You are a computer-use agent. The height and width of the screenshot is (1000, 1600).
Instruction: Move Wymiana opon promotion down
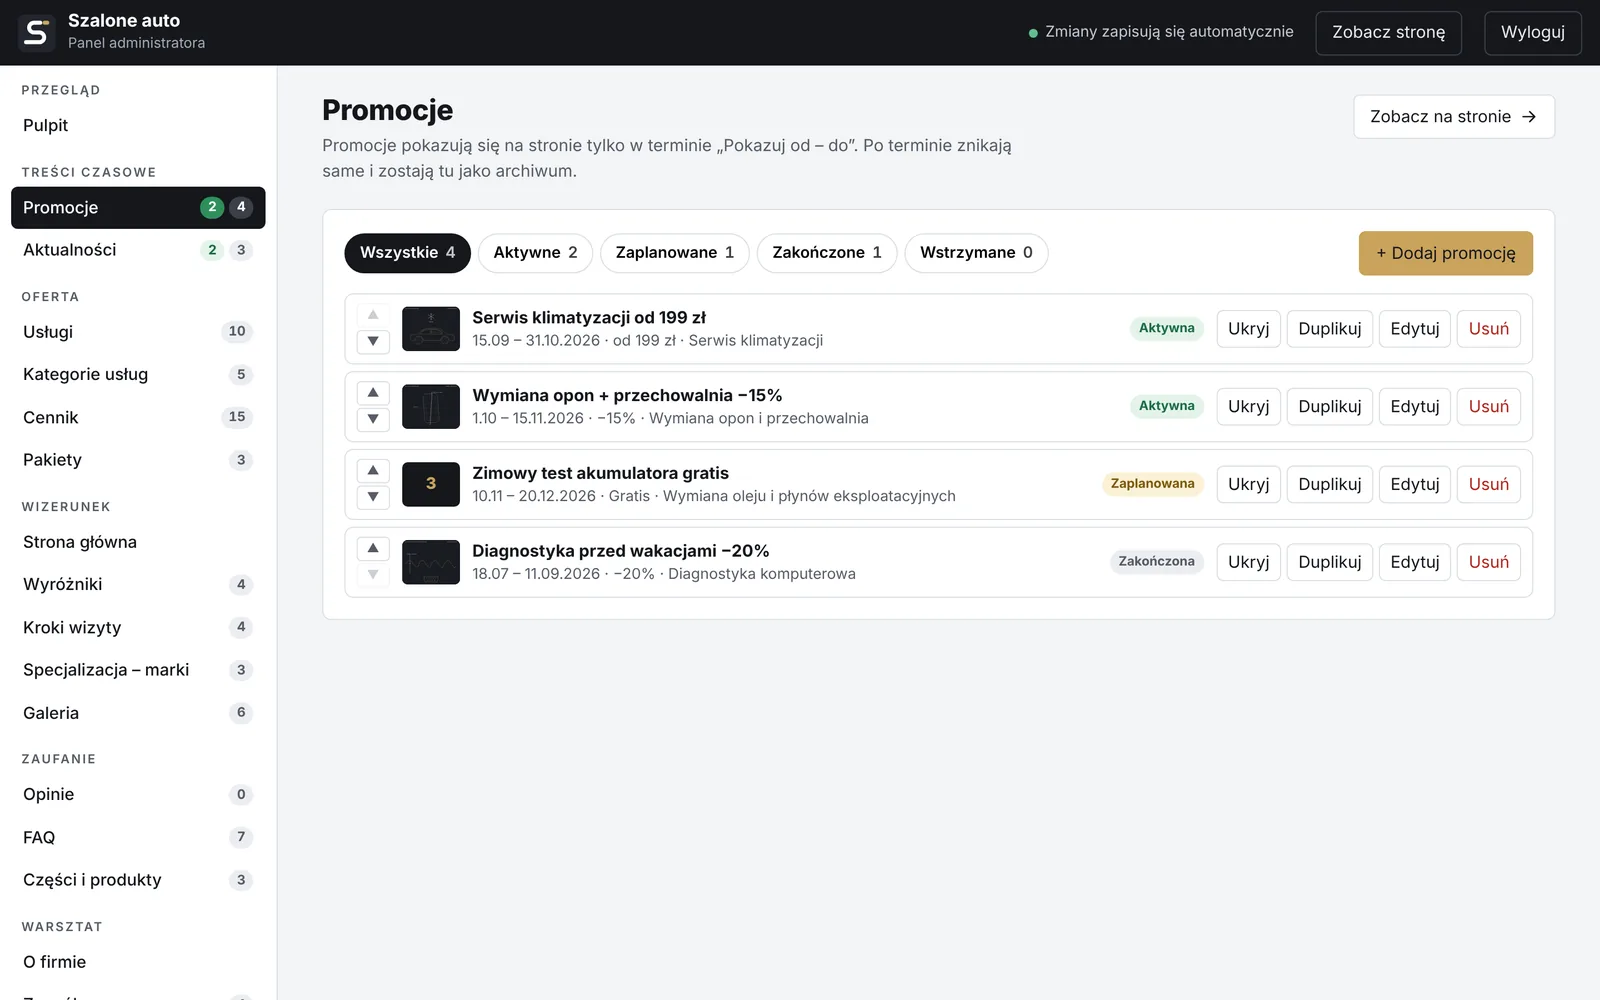tap(373, 419)
